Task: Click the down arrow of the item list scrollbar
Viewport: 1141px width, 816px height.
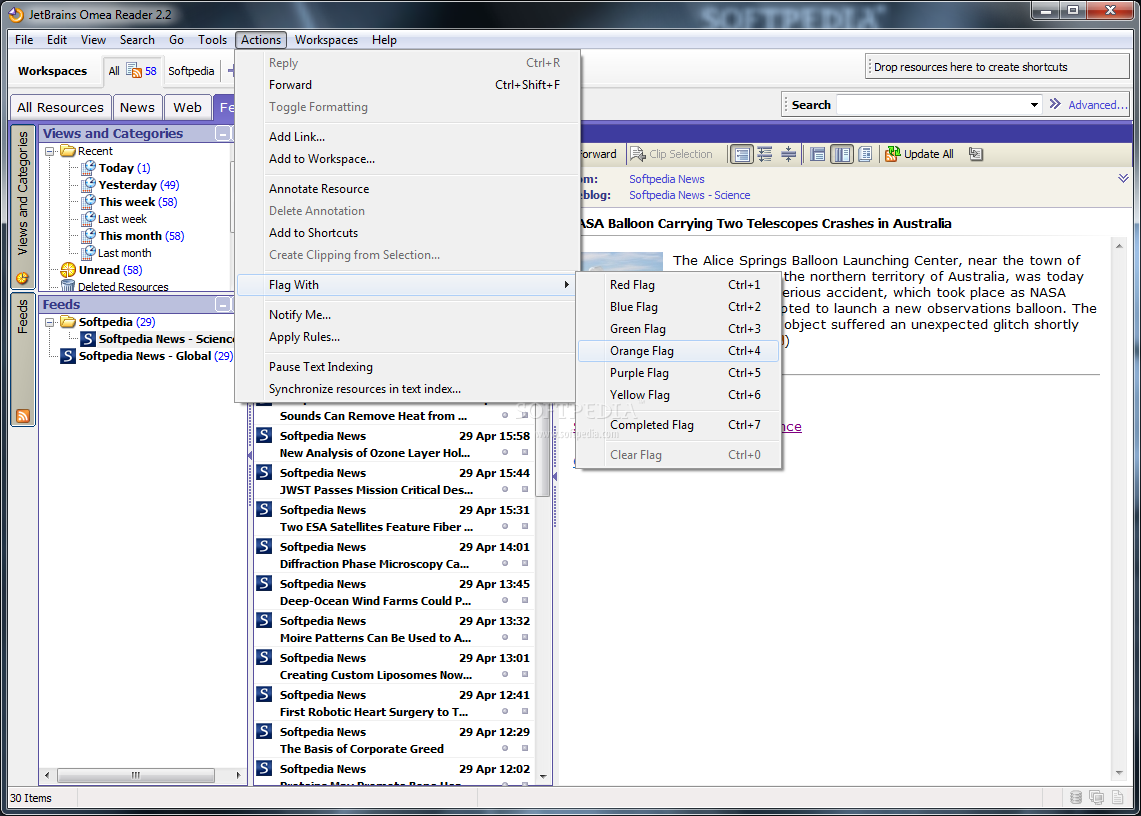Action: coord(543,777)
